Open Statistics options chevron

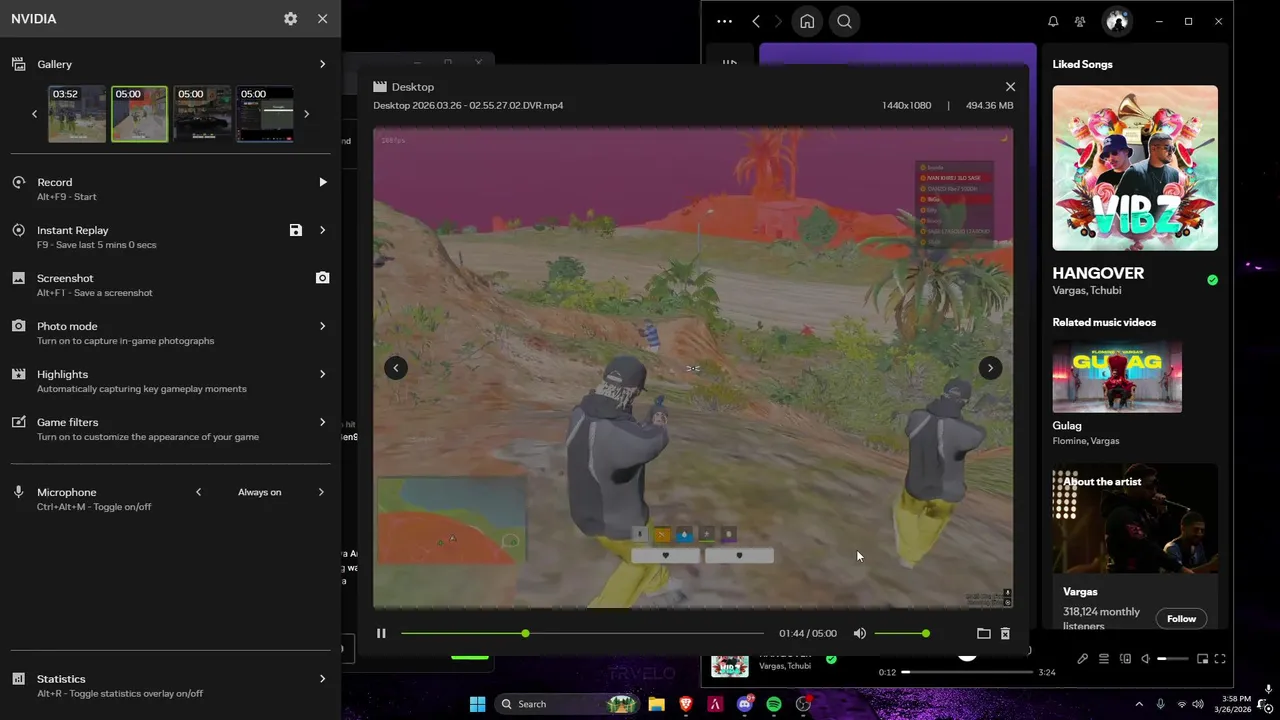click(x=322, y=679)
